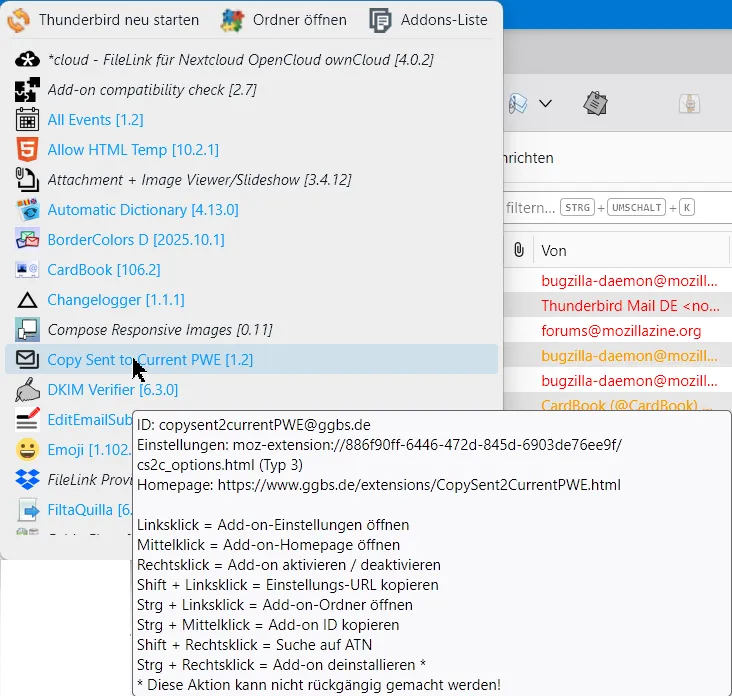Select the first red bugzilla-daemon message row
The width and height of the screenshot is (732, 696).
click(x=618, y=281)
